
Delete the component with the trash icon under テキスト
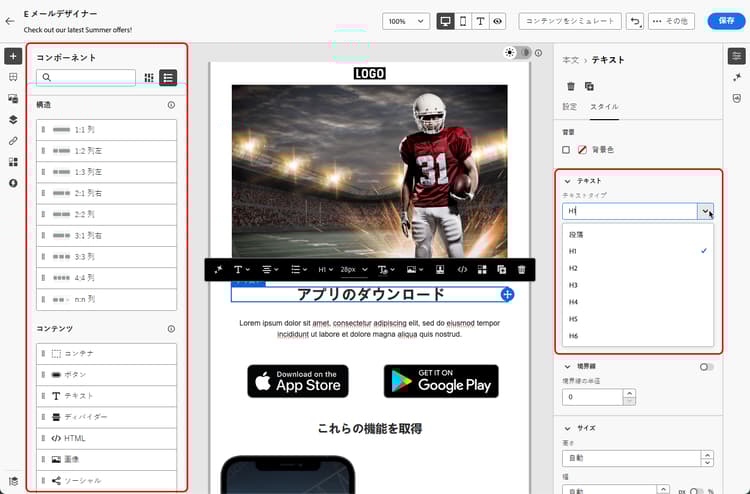pyautogui.click(x=571, y=87)
